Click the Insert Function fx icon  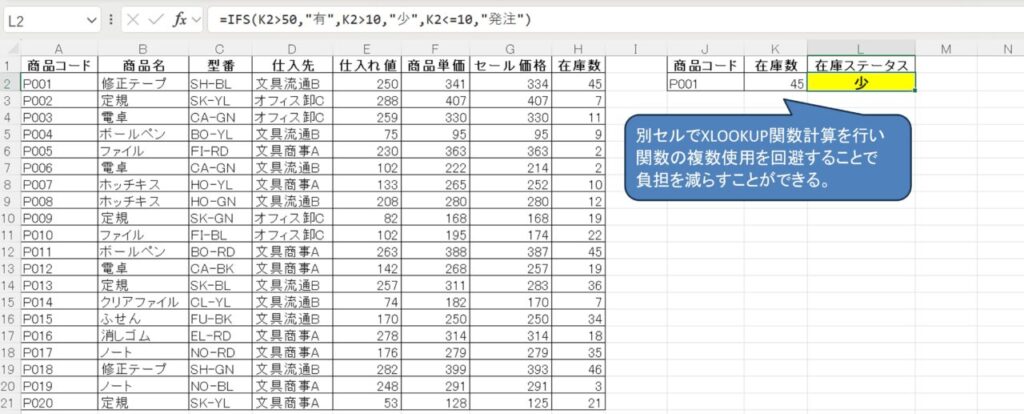179,20
